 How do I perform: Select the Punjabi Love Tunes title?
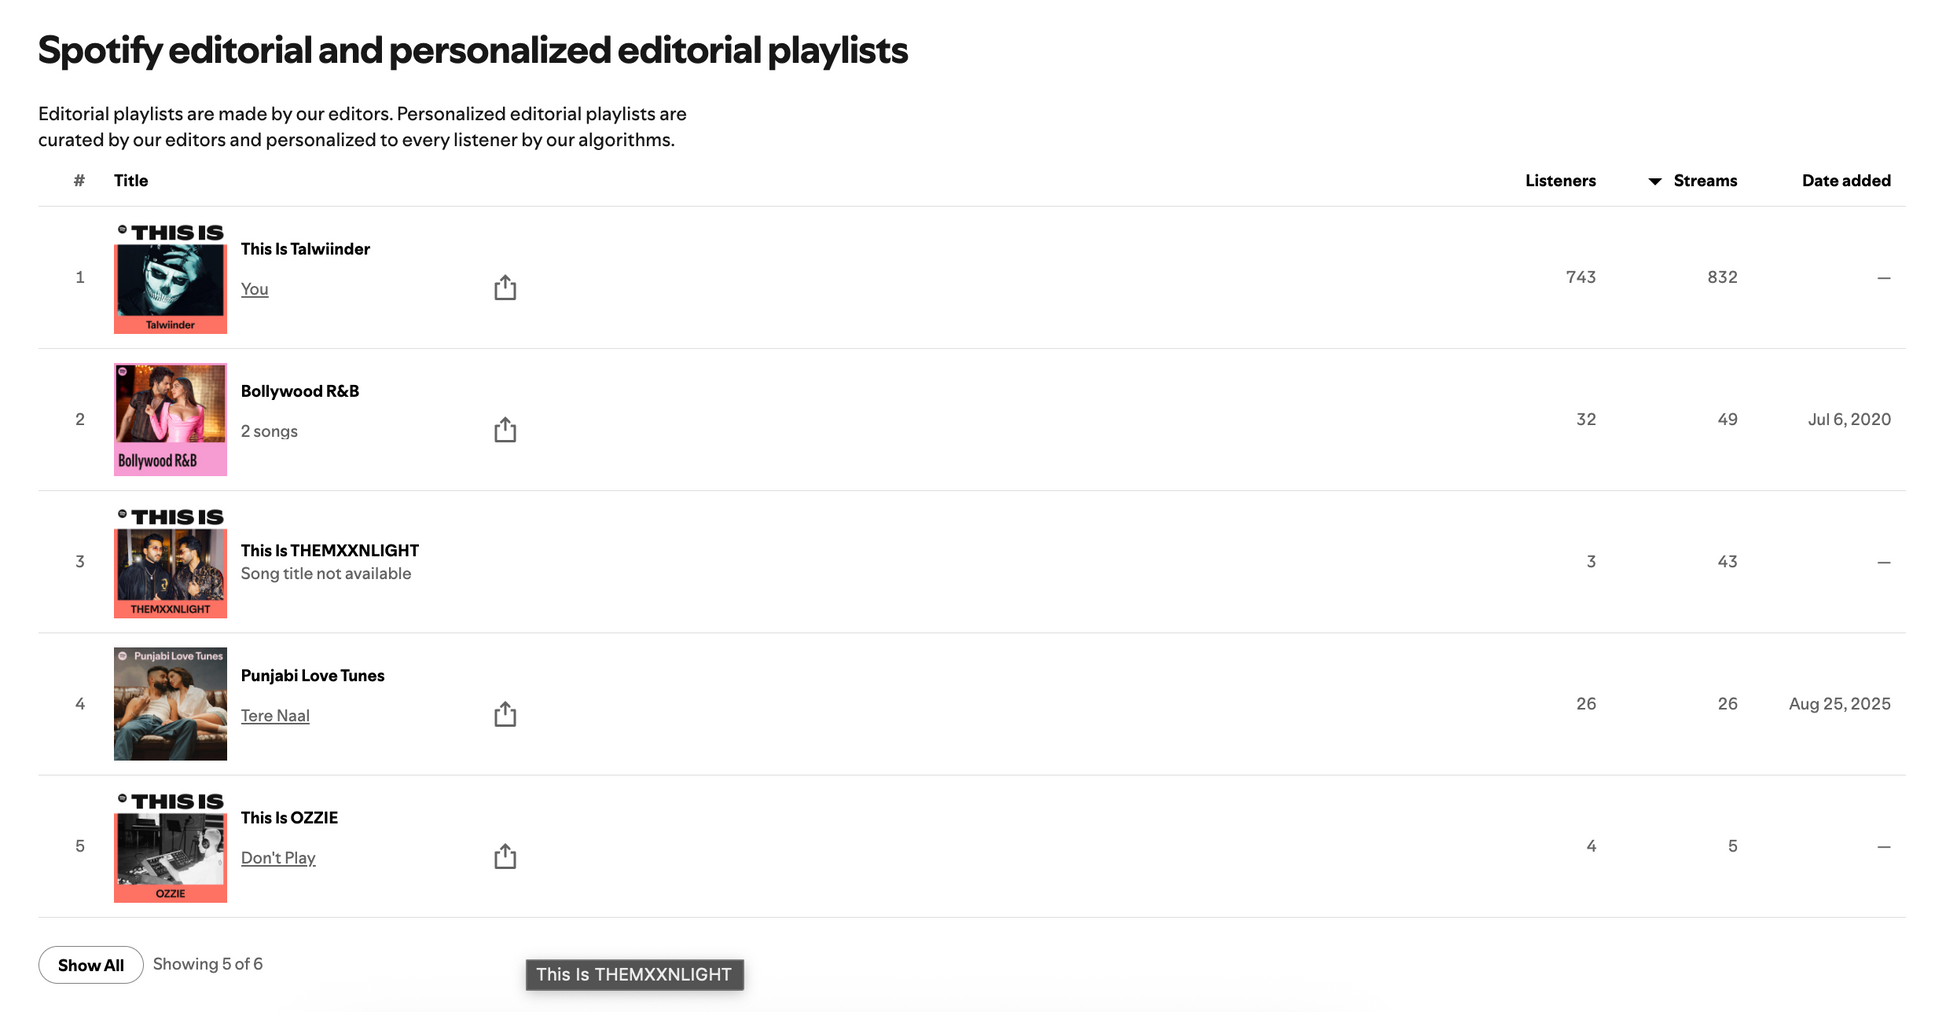point(312,676)
